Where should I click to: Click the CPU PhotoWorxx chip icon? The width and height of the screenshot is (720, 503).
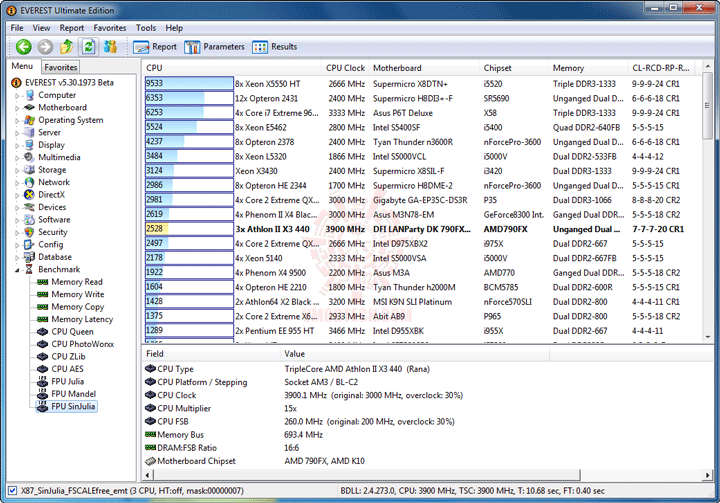43,344
